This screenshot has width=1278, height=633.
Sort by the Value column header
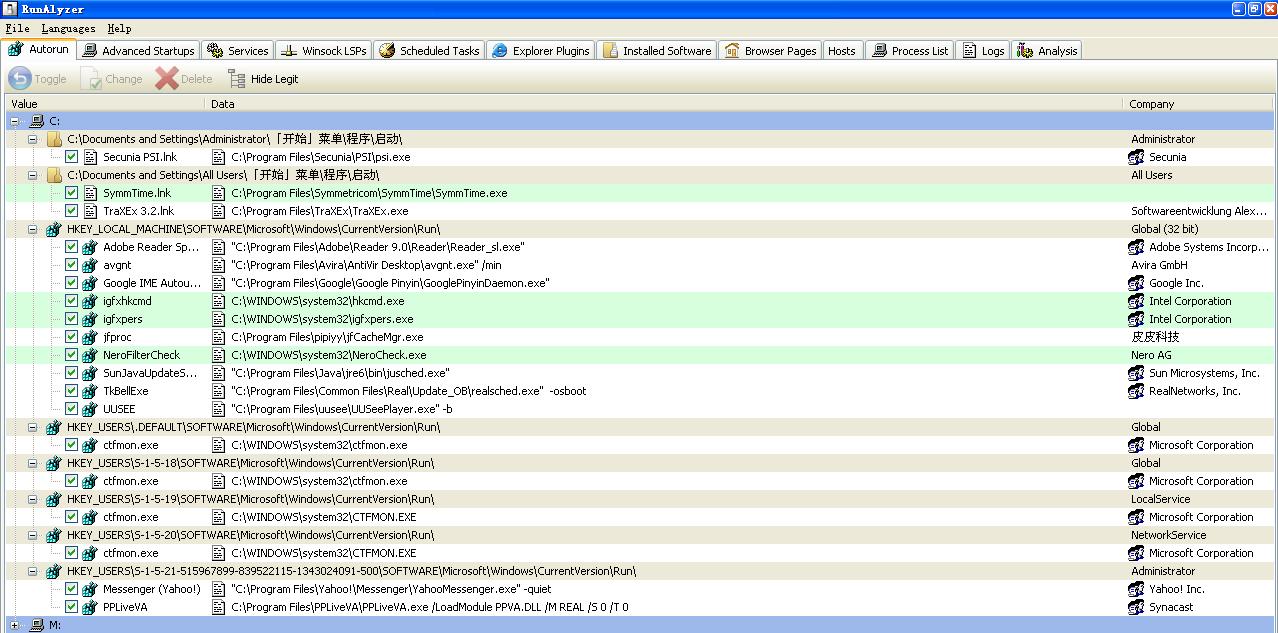tap(105, 104)
